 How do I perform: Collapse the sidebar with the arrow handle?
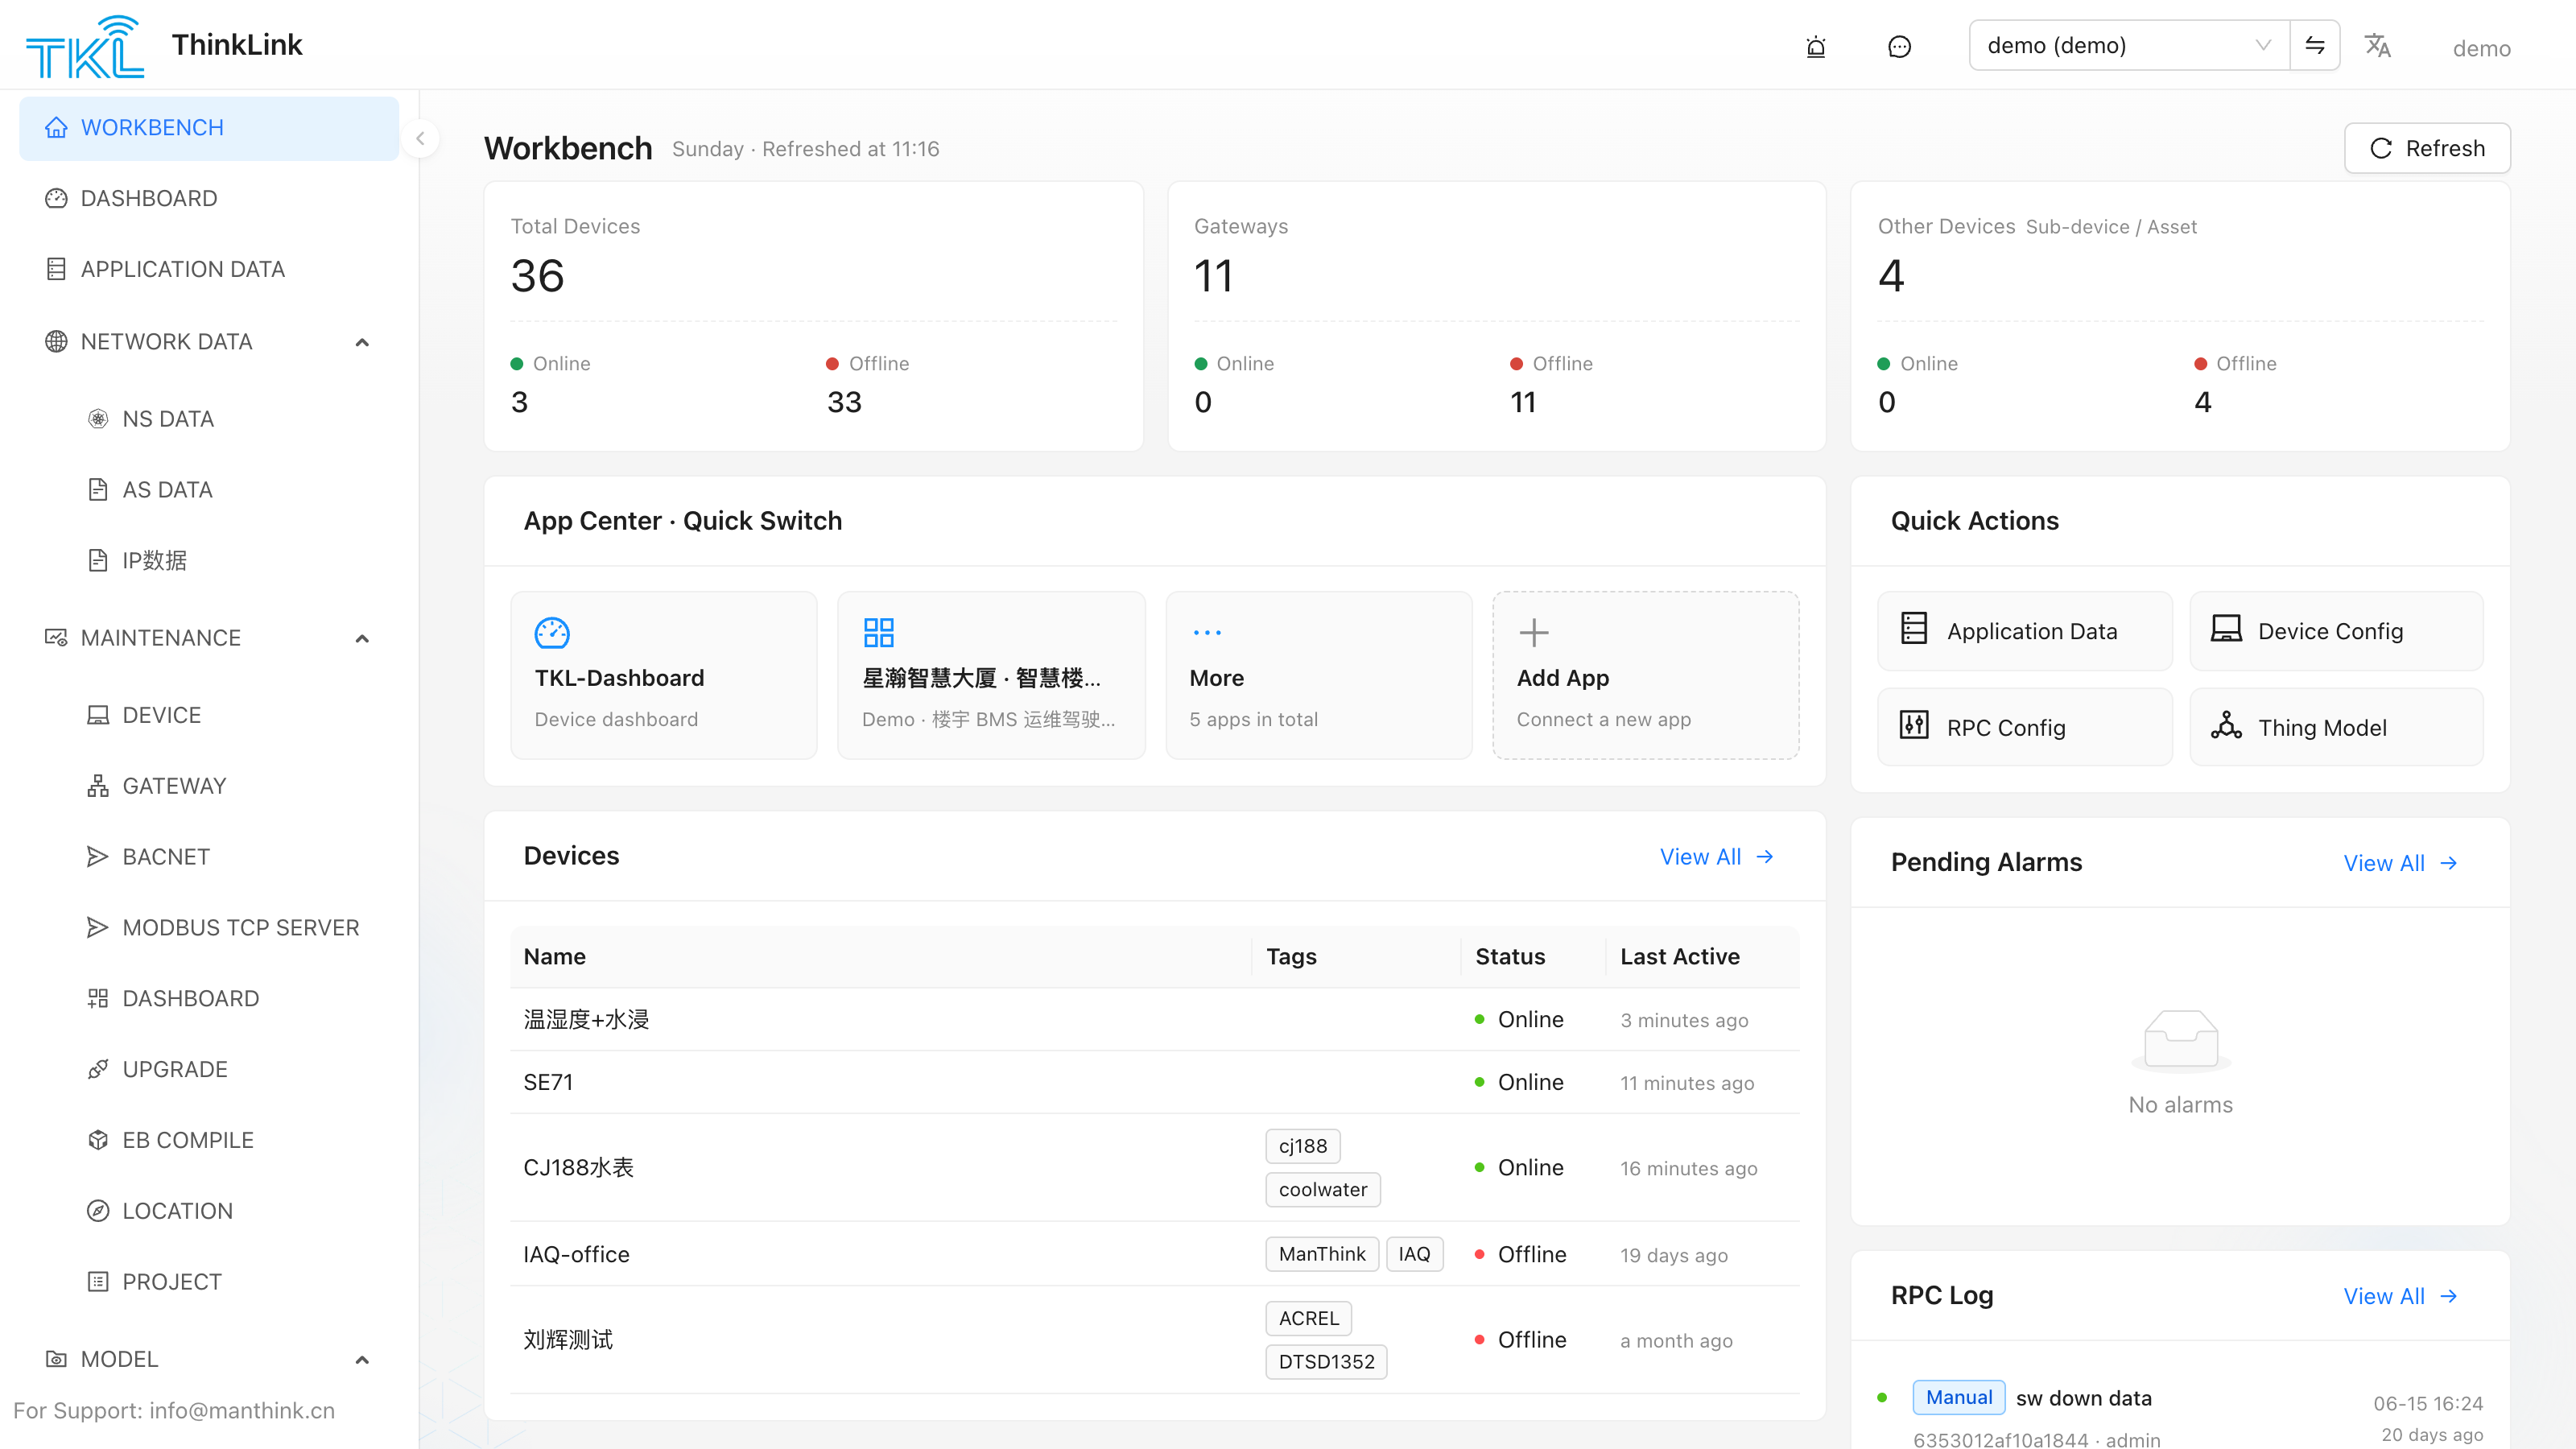[420, 139]
